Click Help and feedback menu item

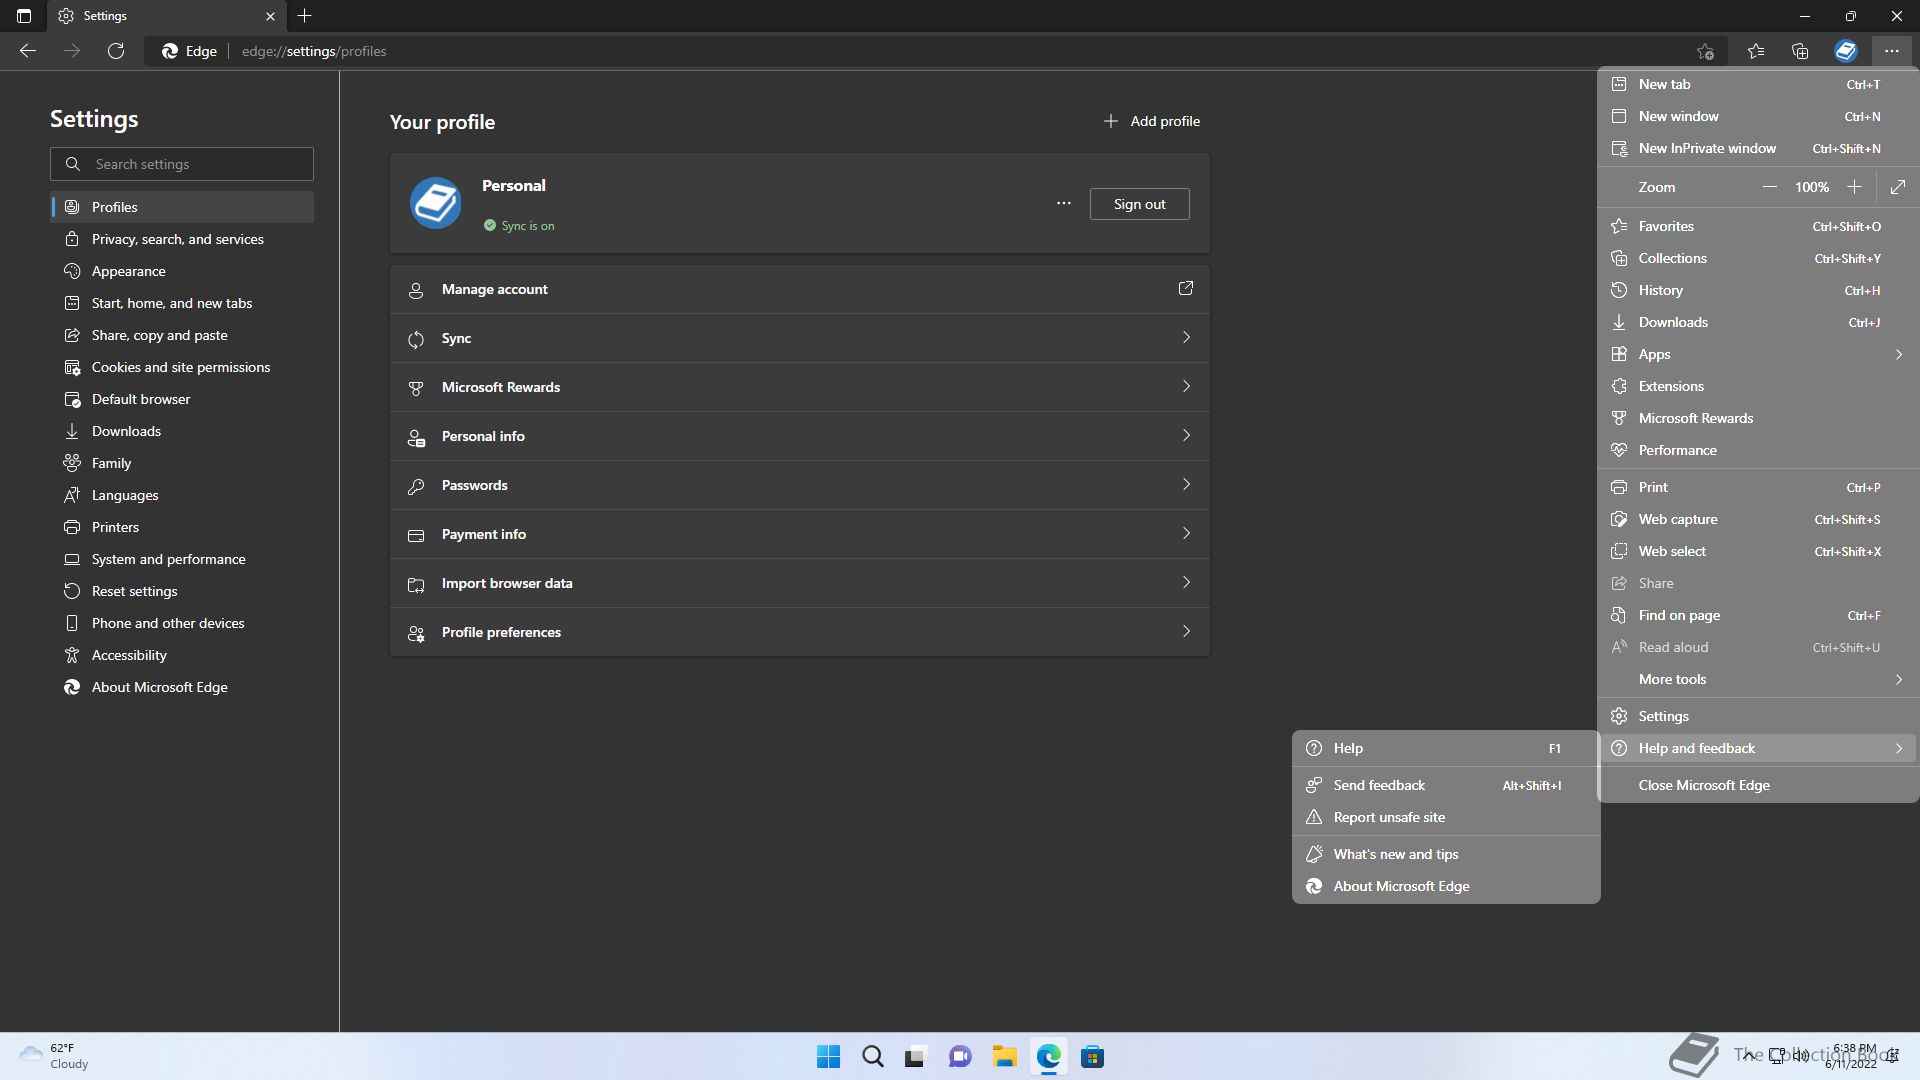point(1758,748)
